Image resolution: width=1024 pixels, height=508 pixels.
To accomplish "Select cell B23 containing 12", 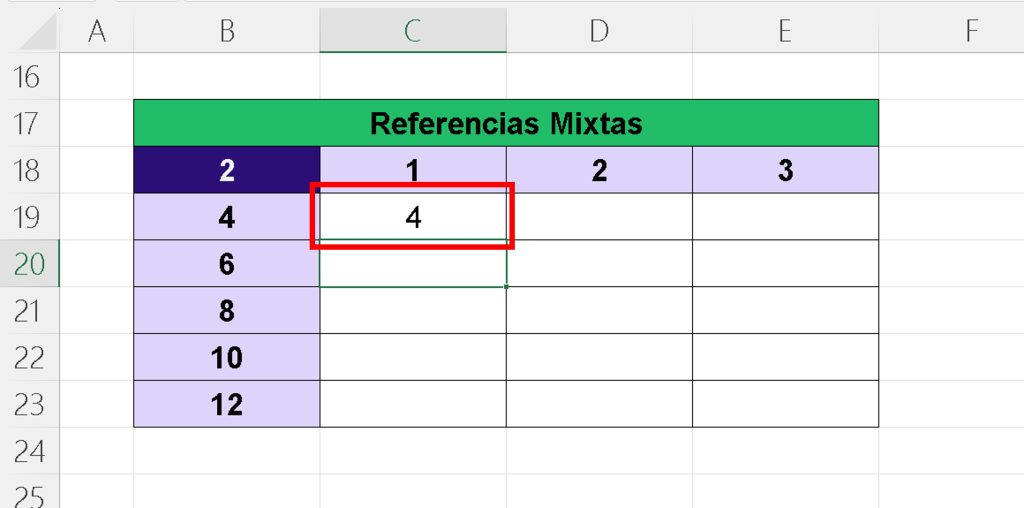I will [227, 404].
